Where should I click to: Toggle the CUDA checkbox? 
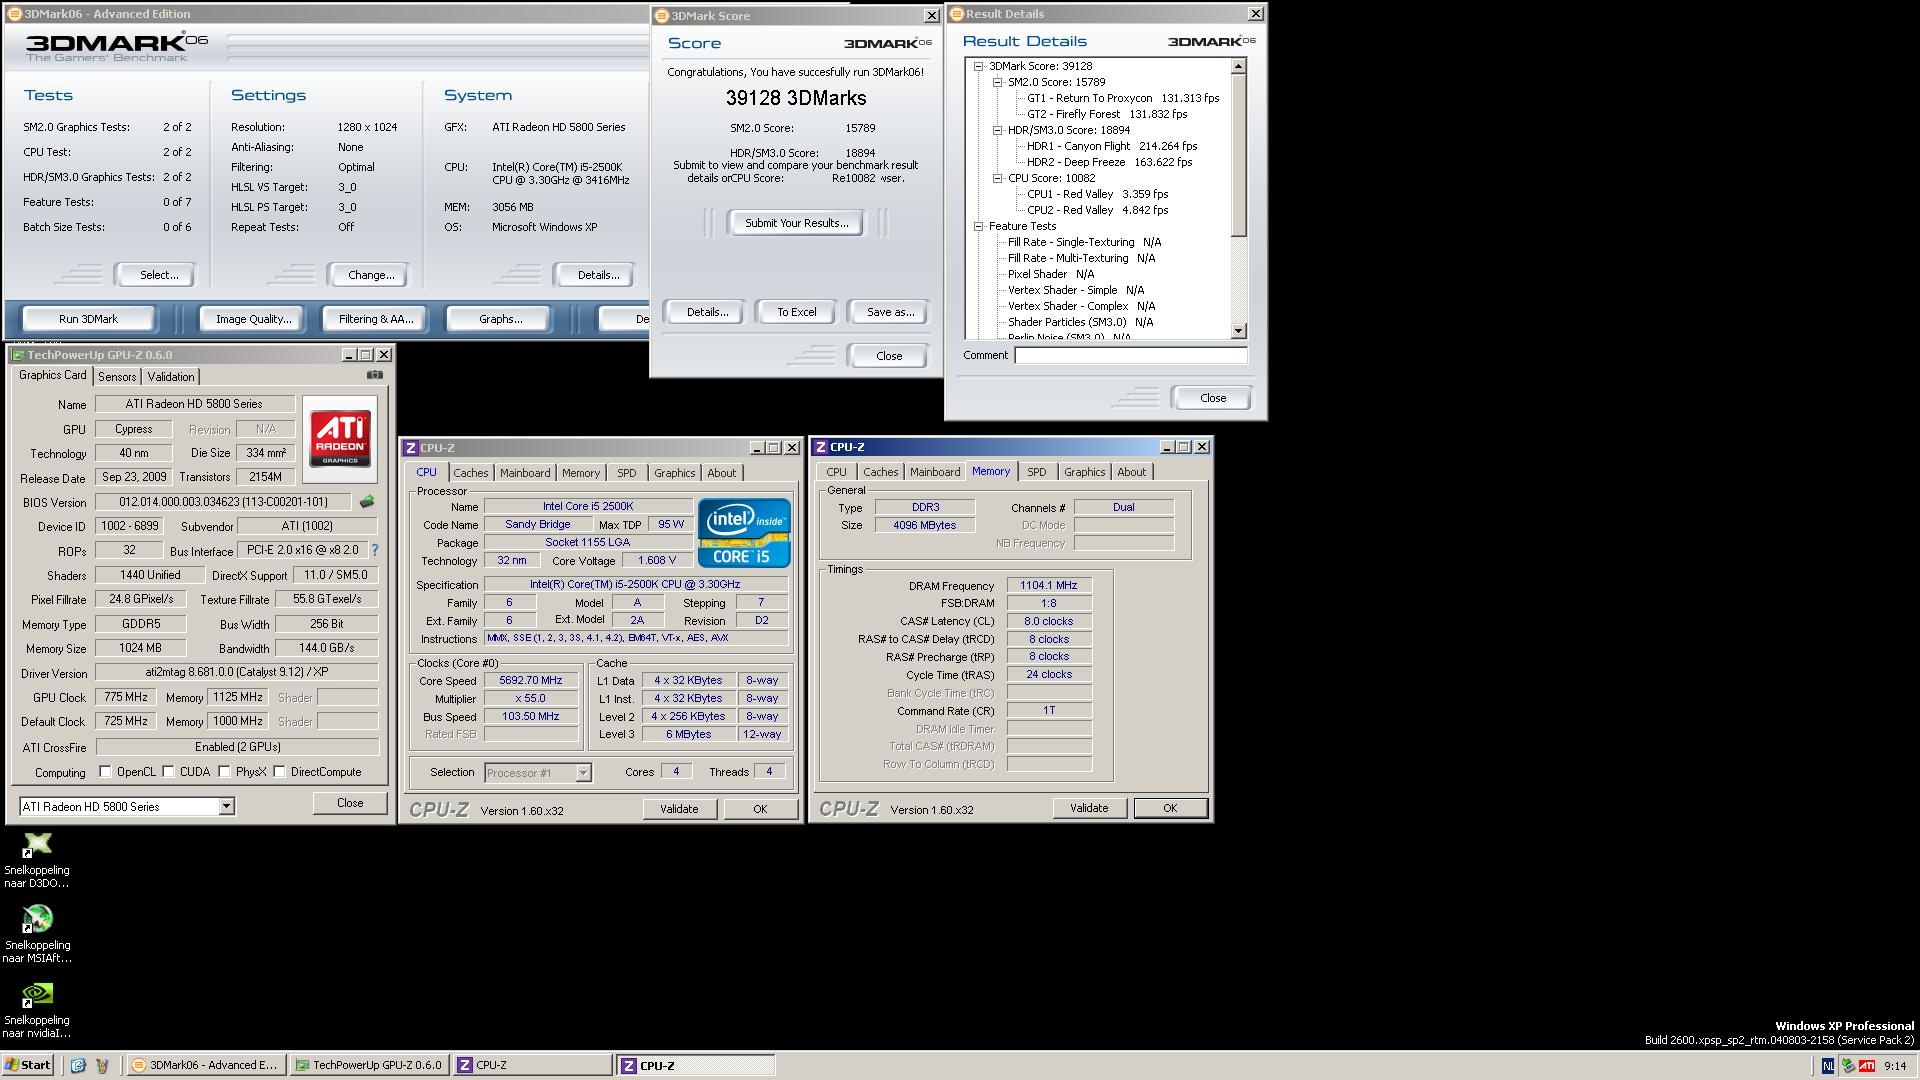point(169,771)
